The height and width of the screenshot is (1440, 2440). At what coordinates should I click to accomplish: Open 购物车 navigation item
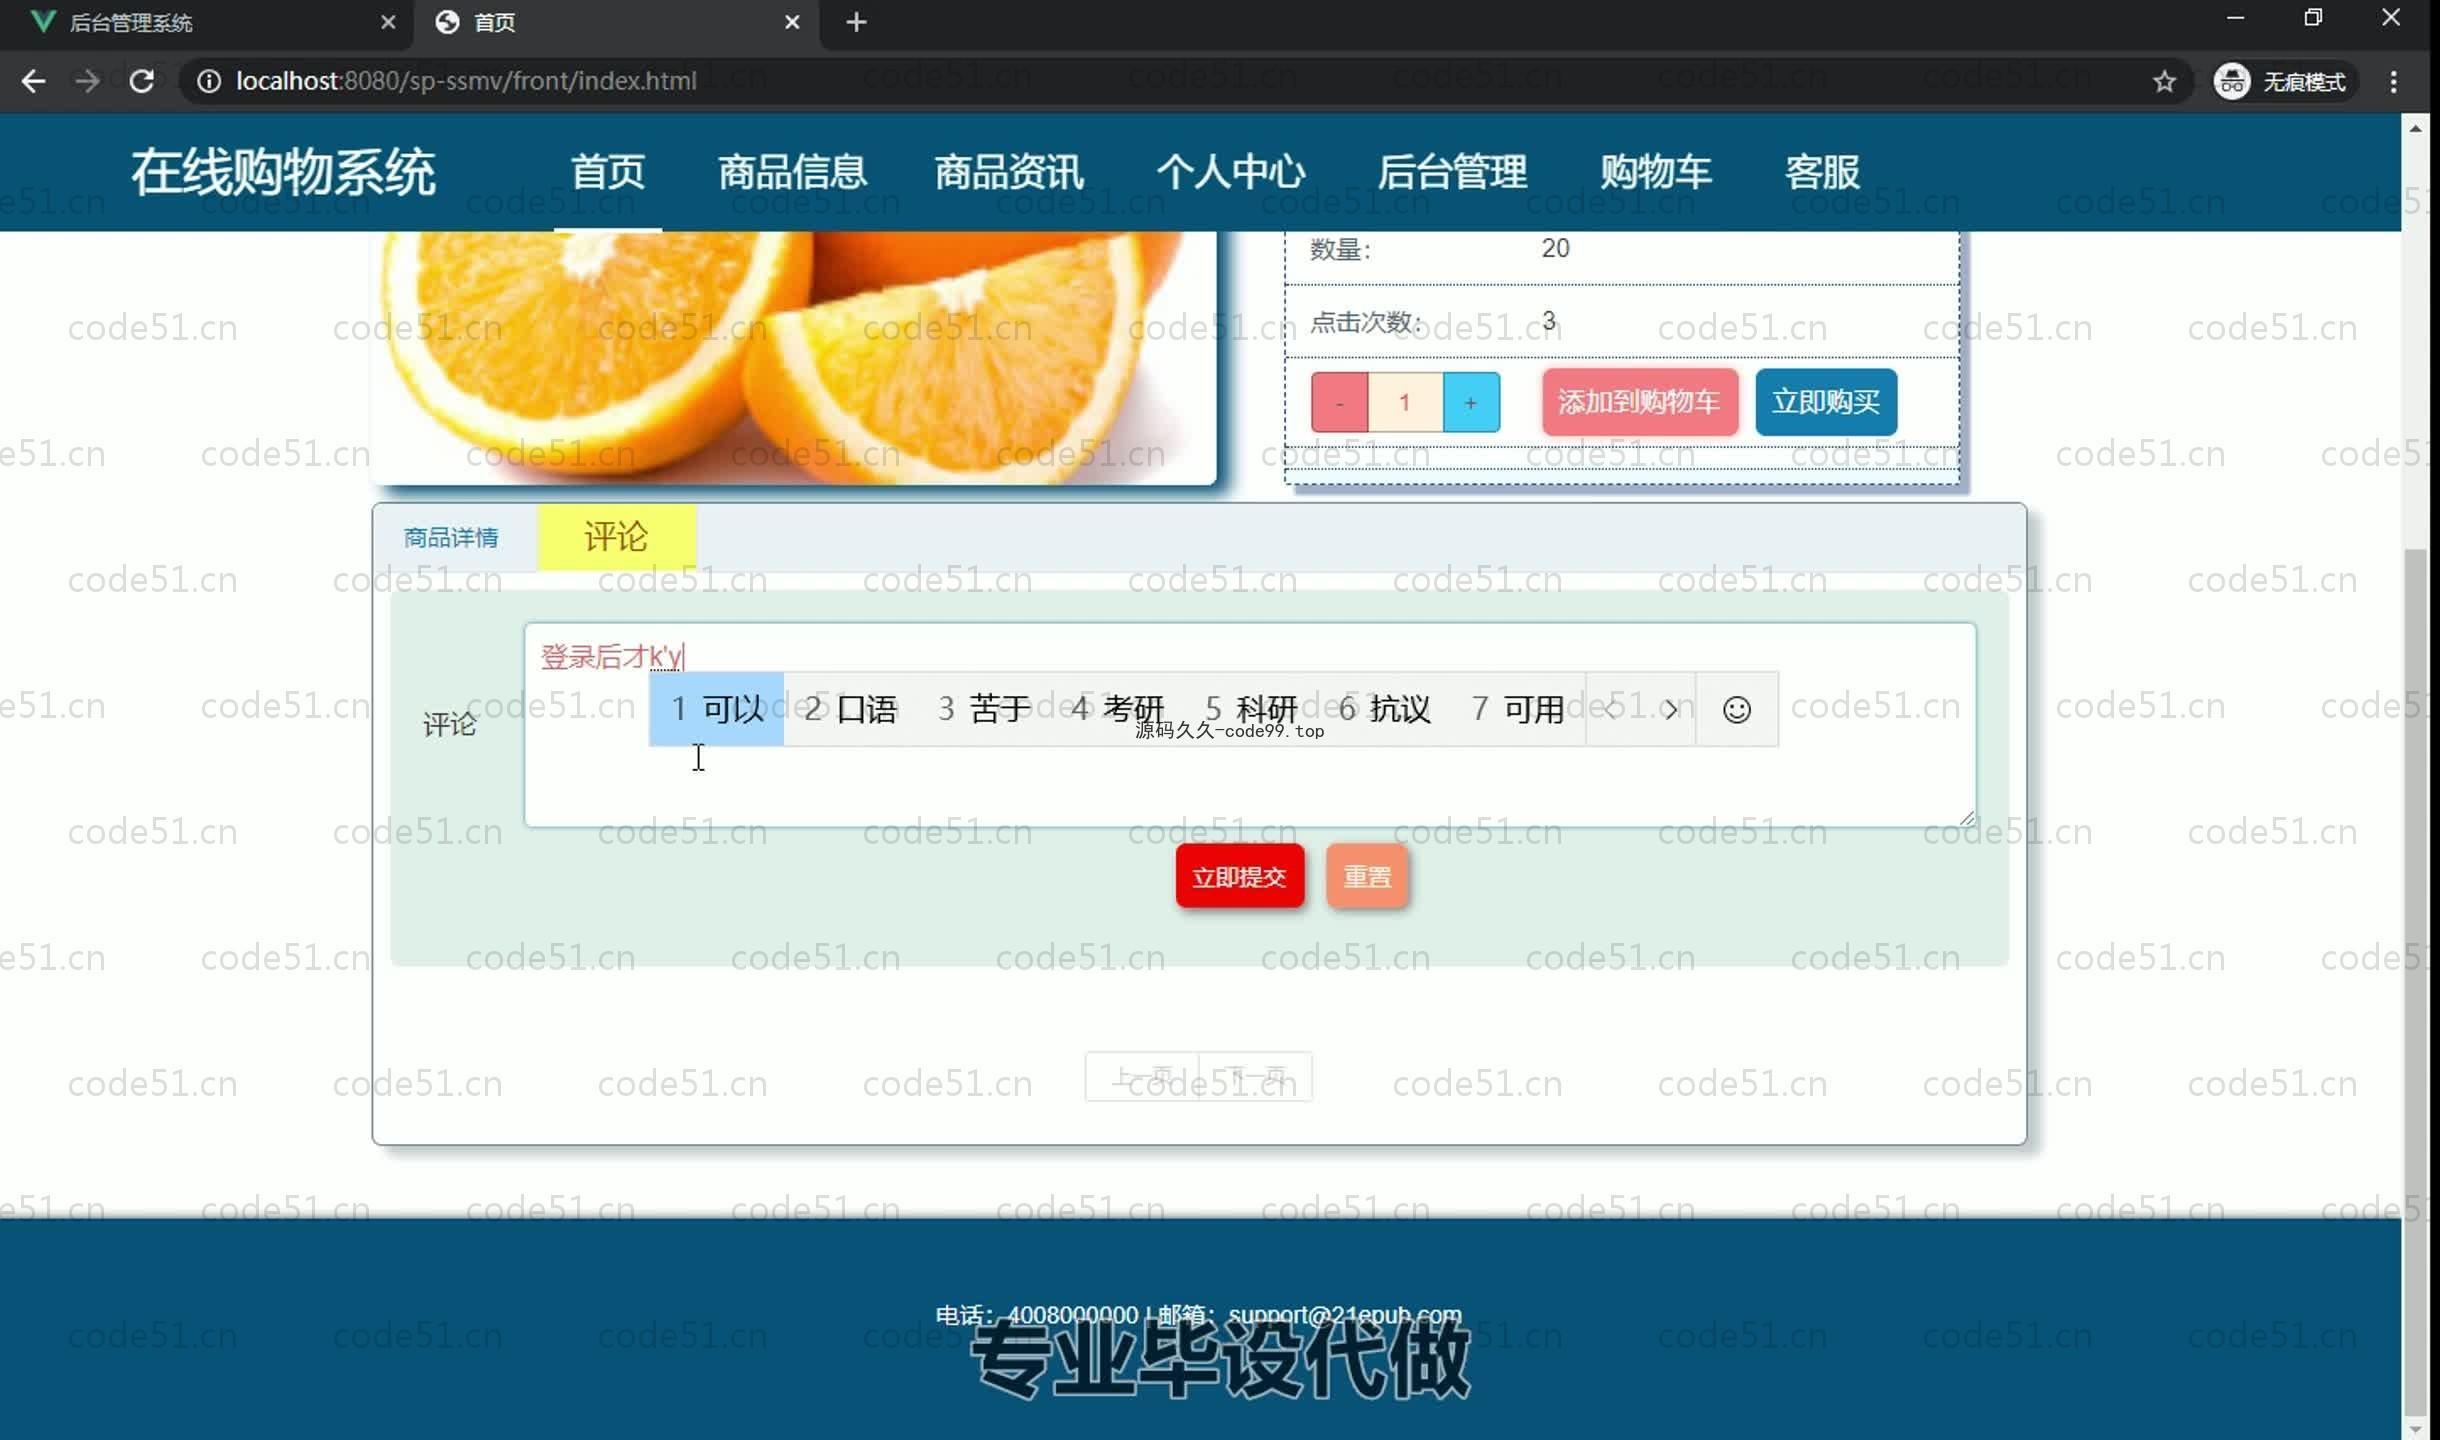[1656, 172]
